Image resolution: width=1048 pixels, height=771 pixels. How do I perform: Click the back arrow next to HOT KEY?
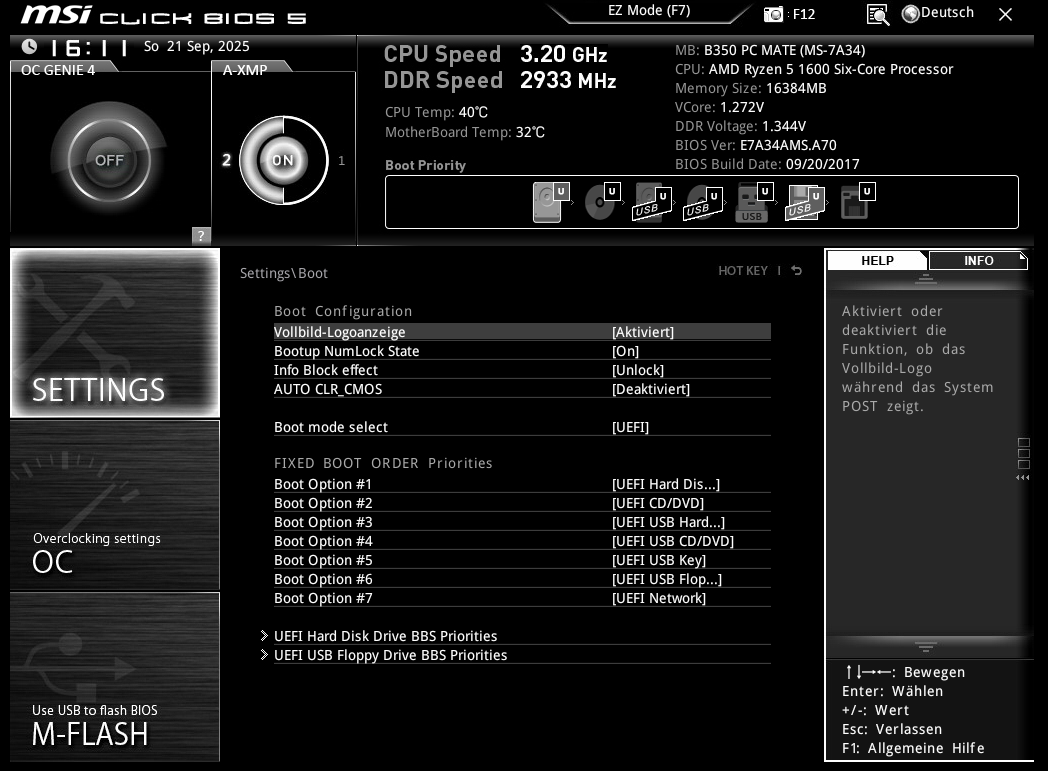coord(797,271)
